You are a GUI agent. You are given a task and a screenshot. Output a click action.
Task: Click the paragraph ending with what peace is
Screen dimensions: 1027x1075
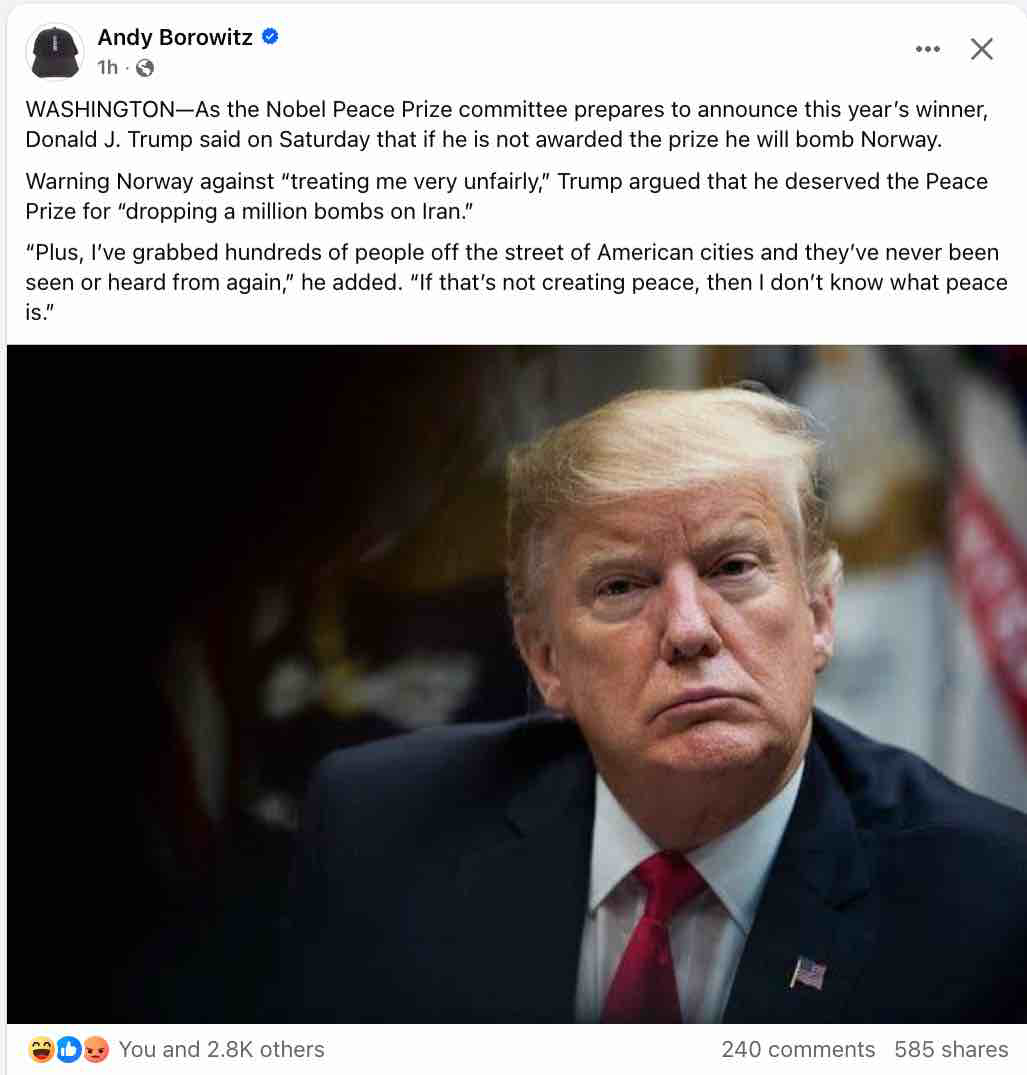pos(516,282)
